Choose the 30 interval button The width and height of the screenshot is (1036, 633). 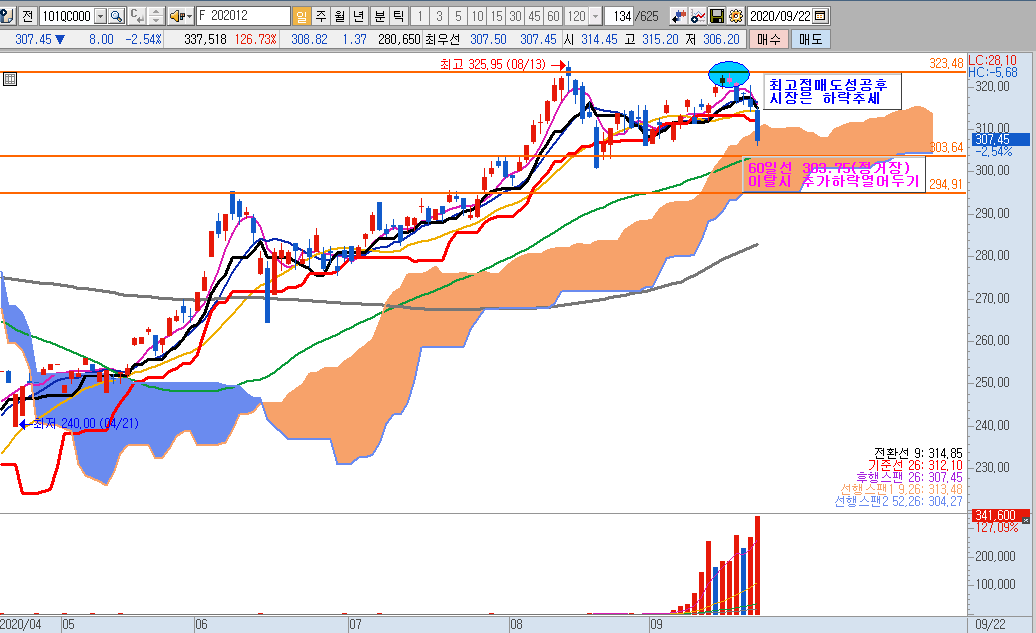tap(516, 16)
